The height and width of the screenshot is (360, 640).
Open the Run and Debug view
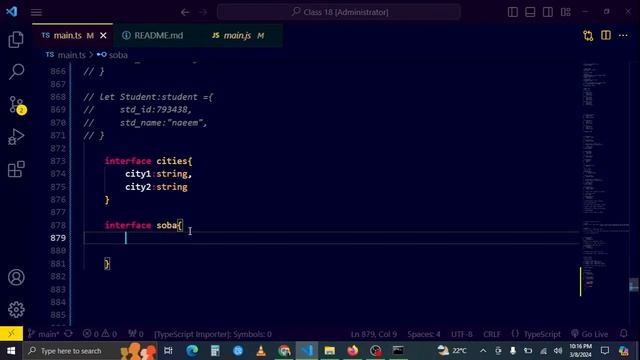point(16,137)
